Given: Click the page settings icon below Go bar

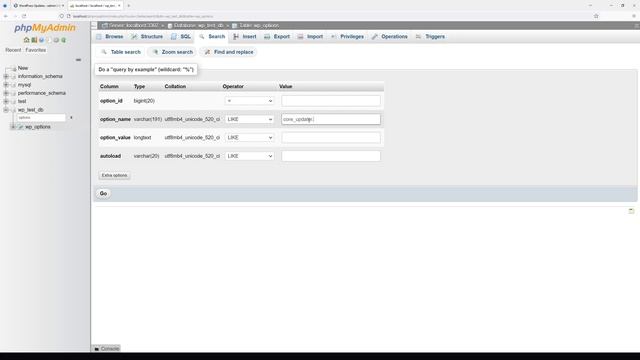Looking at the screenshot, I should 631,211.
